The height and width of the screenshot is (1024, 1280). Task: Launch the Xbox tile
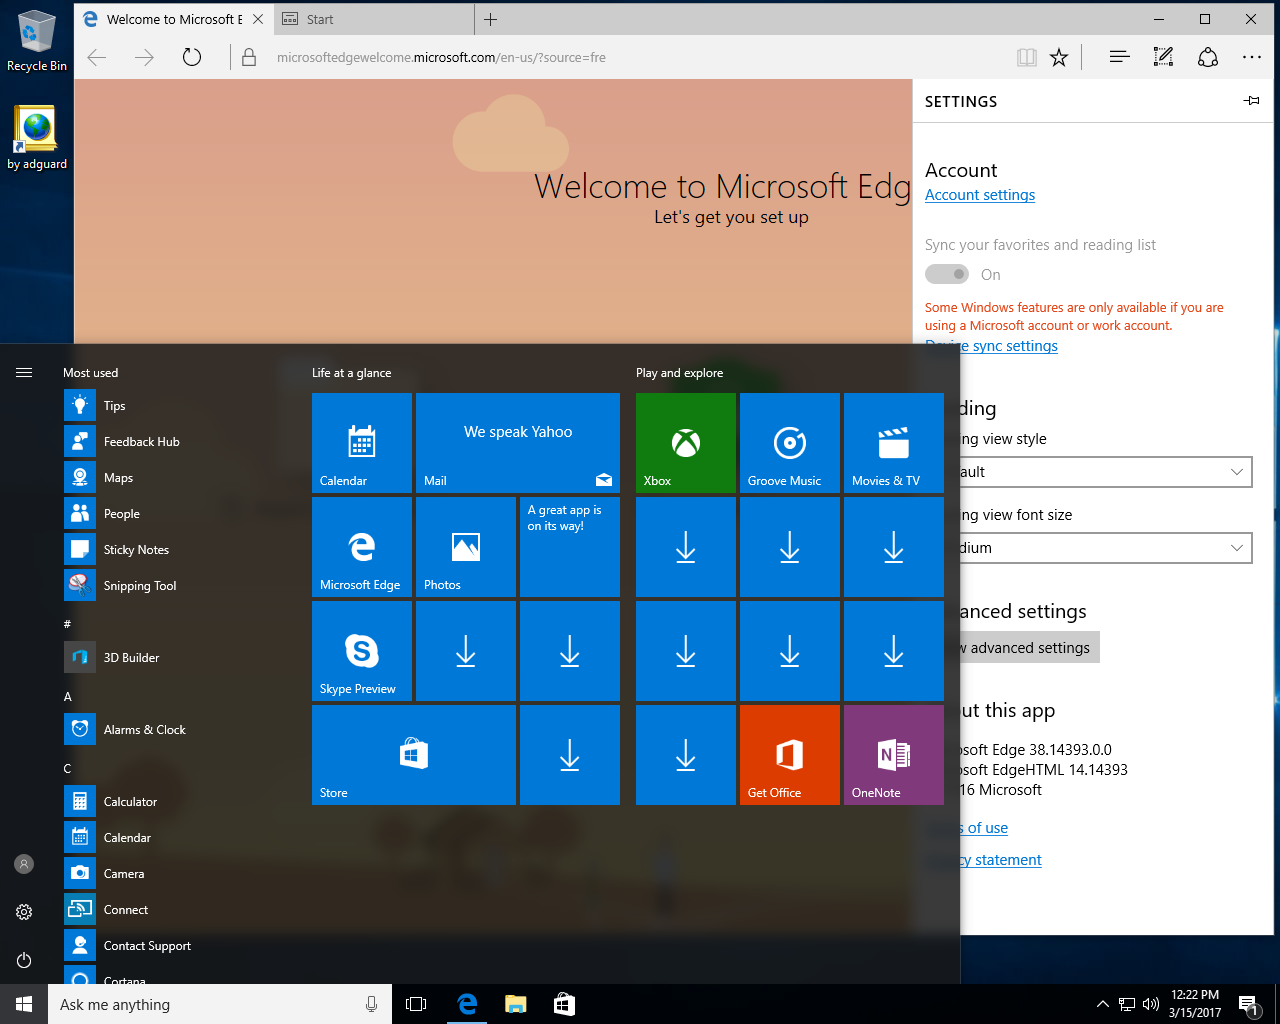point(686,443)
